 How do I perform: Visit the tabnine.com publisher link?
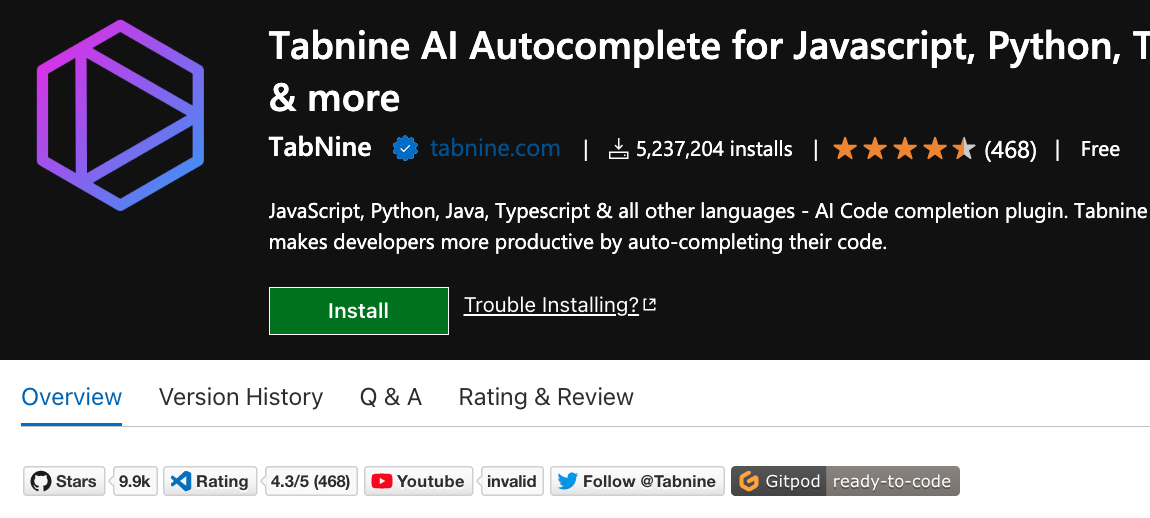point(495,150)
